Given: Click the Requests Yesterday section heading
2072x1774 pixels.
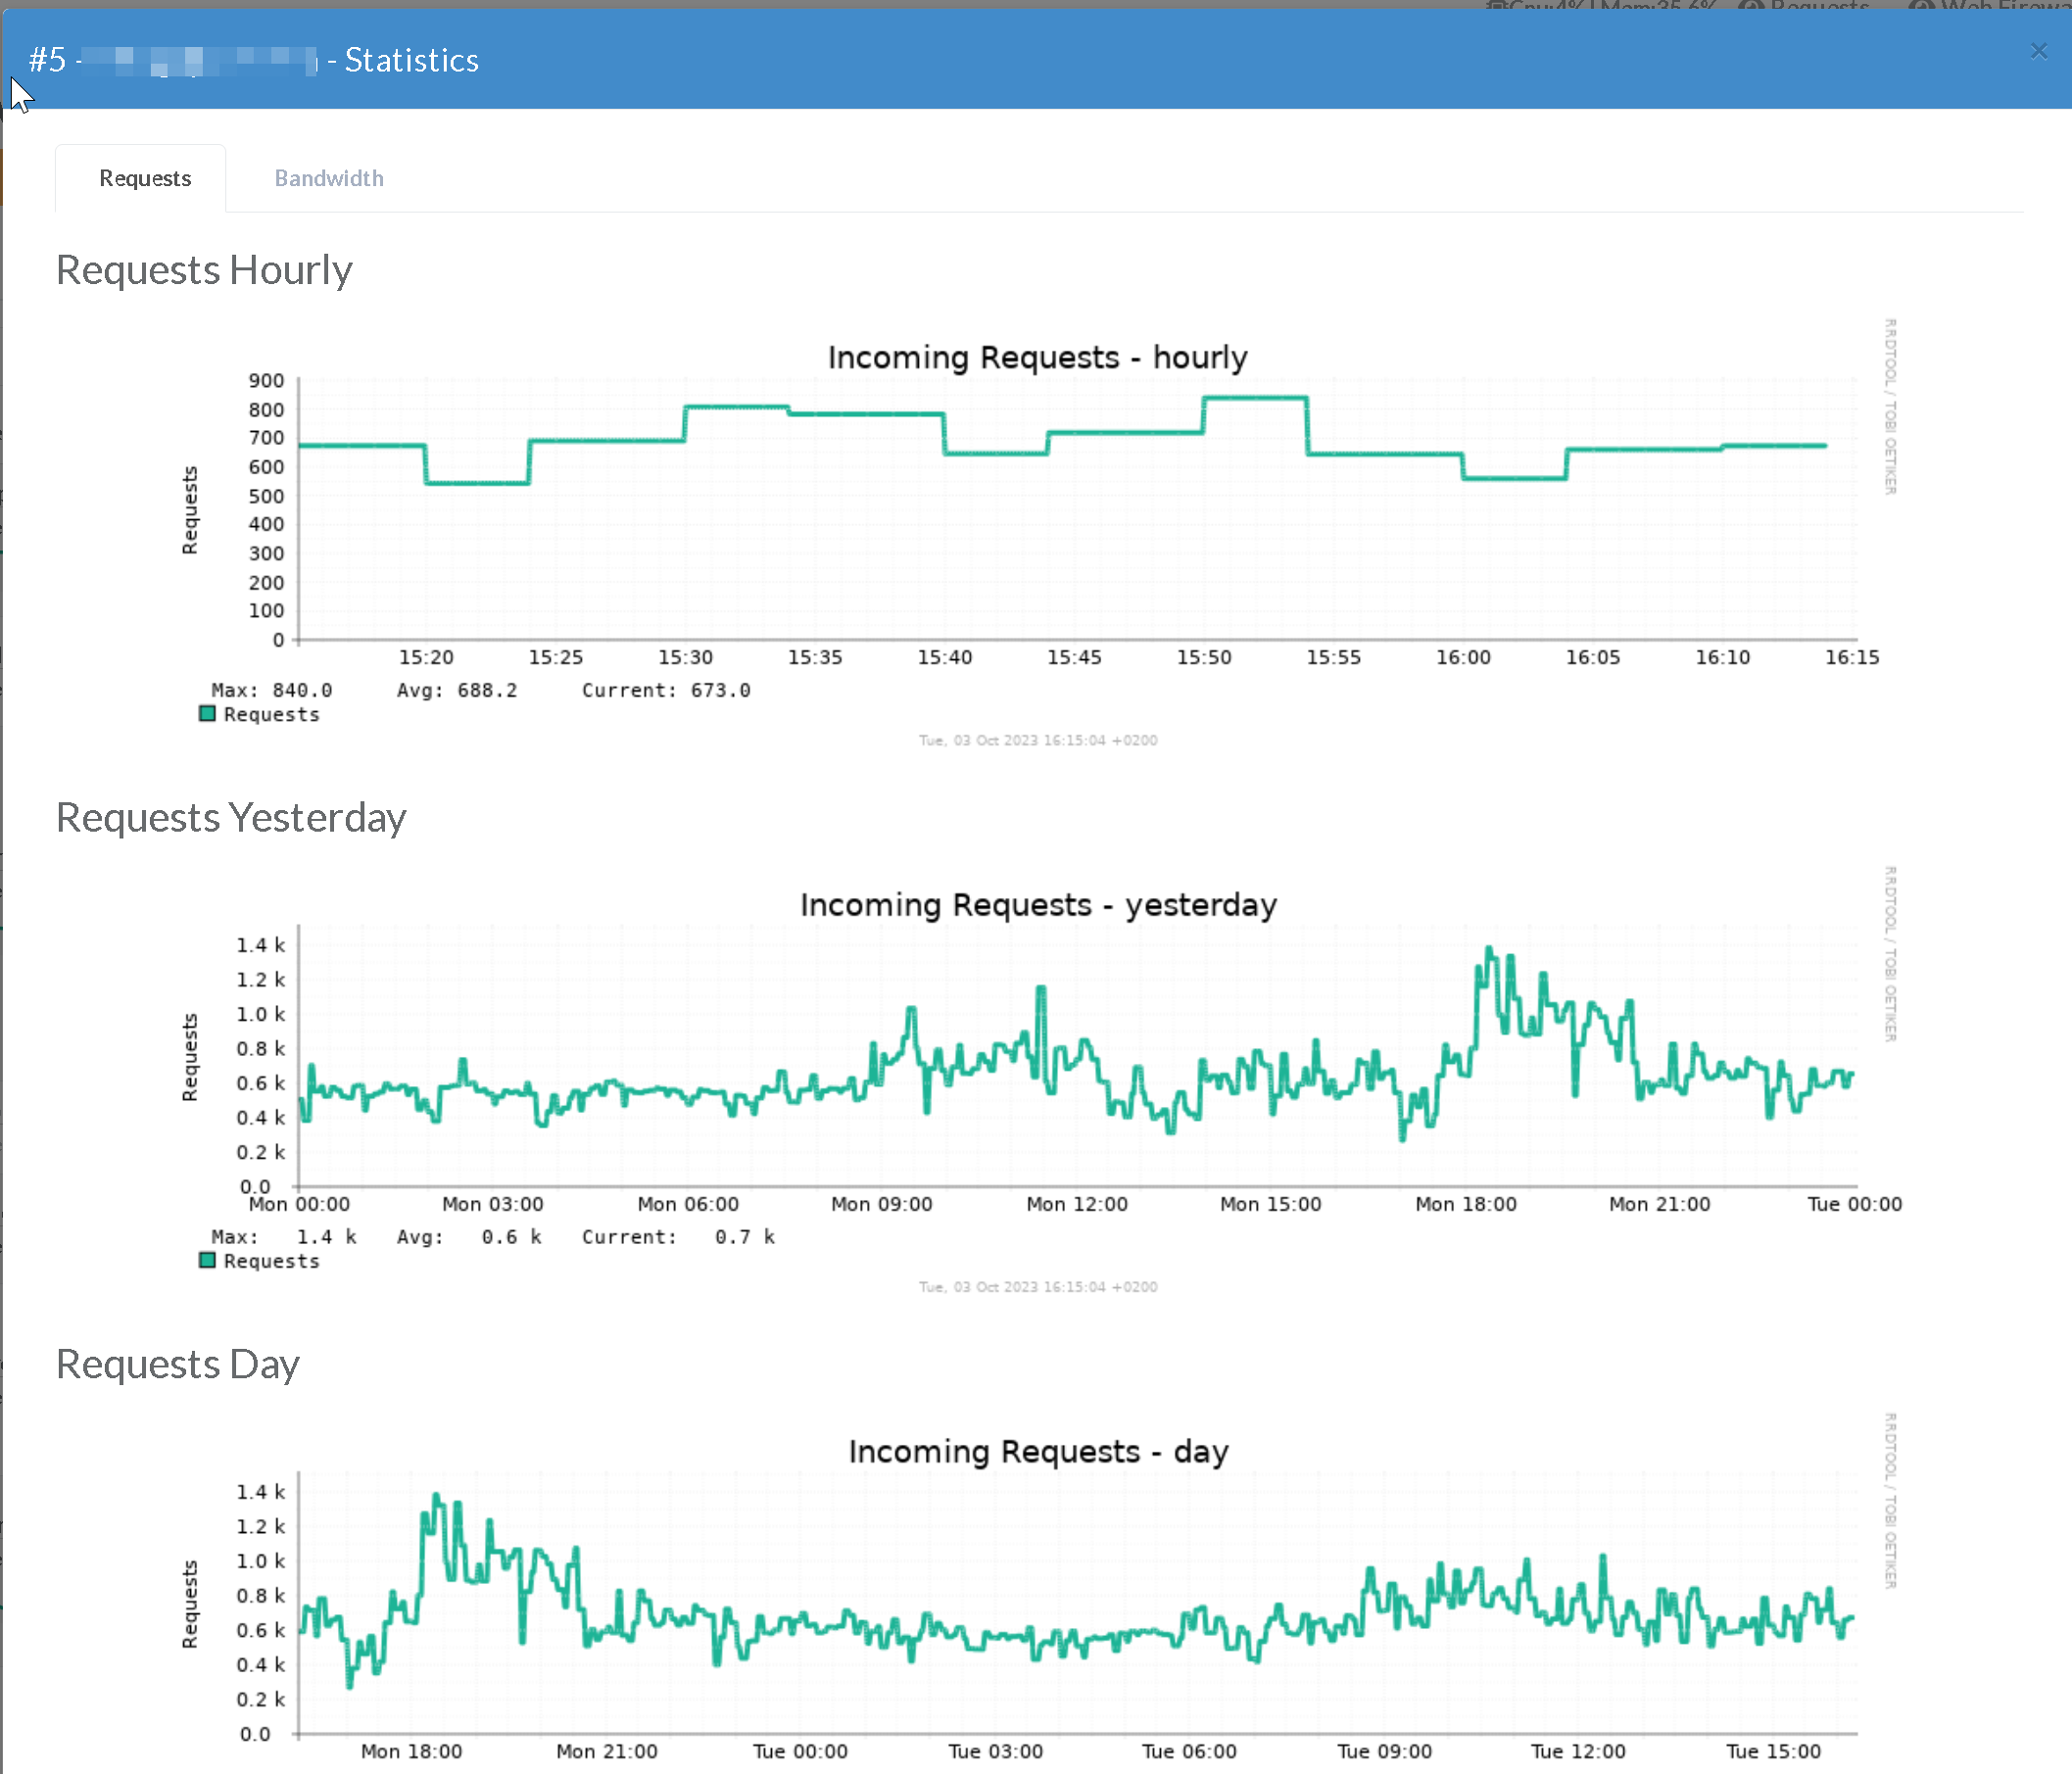Looking at the screenshot, I should point(231,817).
